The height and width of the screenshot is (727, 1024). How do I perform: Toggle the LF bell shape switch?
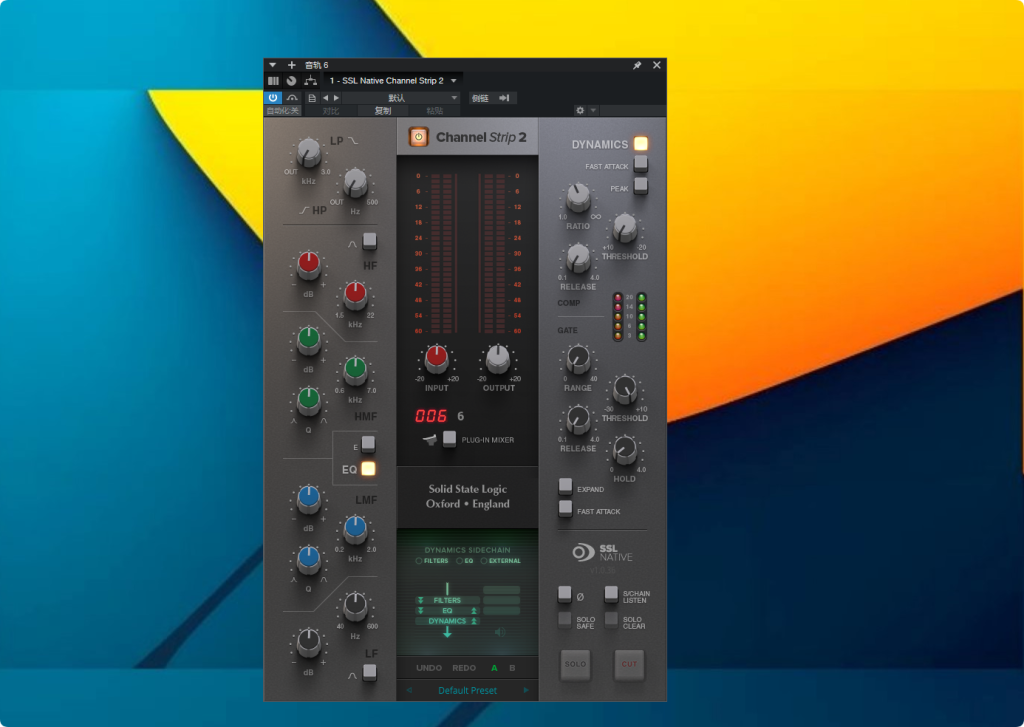point(370,672)
